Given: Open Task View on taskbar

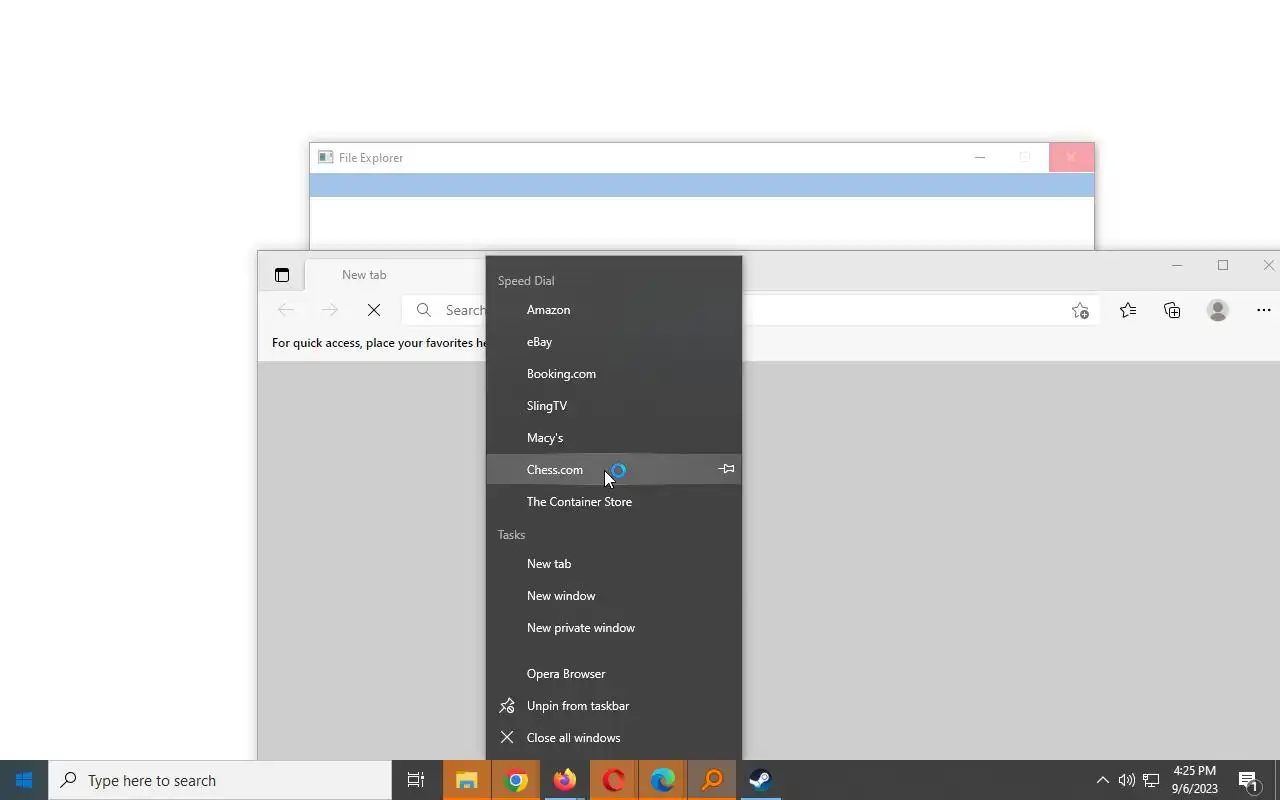Looking at the screenshot, I should pos(416,780).
